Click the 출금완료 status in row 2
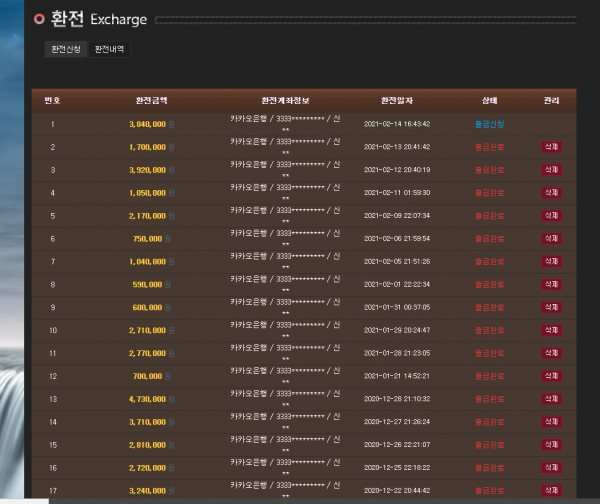Screen dimensions: 600x504 click(489, 147)
